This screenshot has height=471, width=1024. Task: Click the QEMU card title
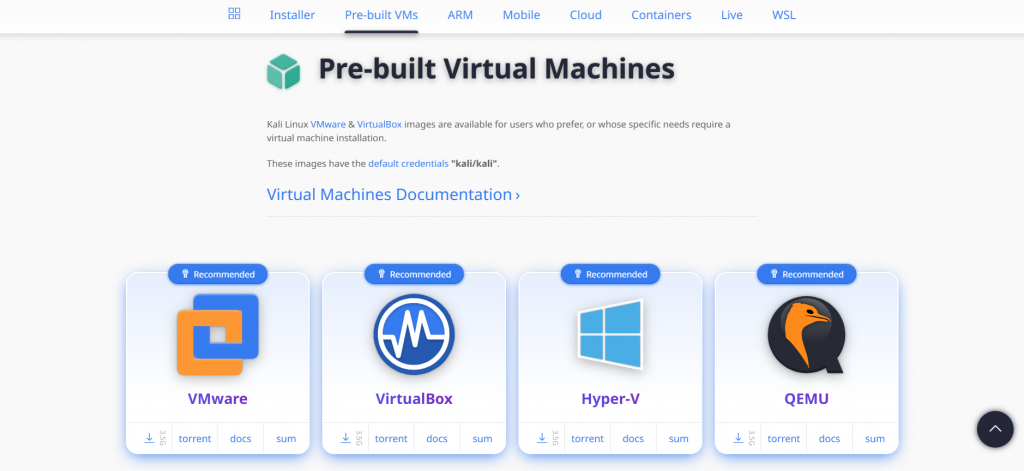click(x=807, y=398)
